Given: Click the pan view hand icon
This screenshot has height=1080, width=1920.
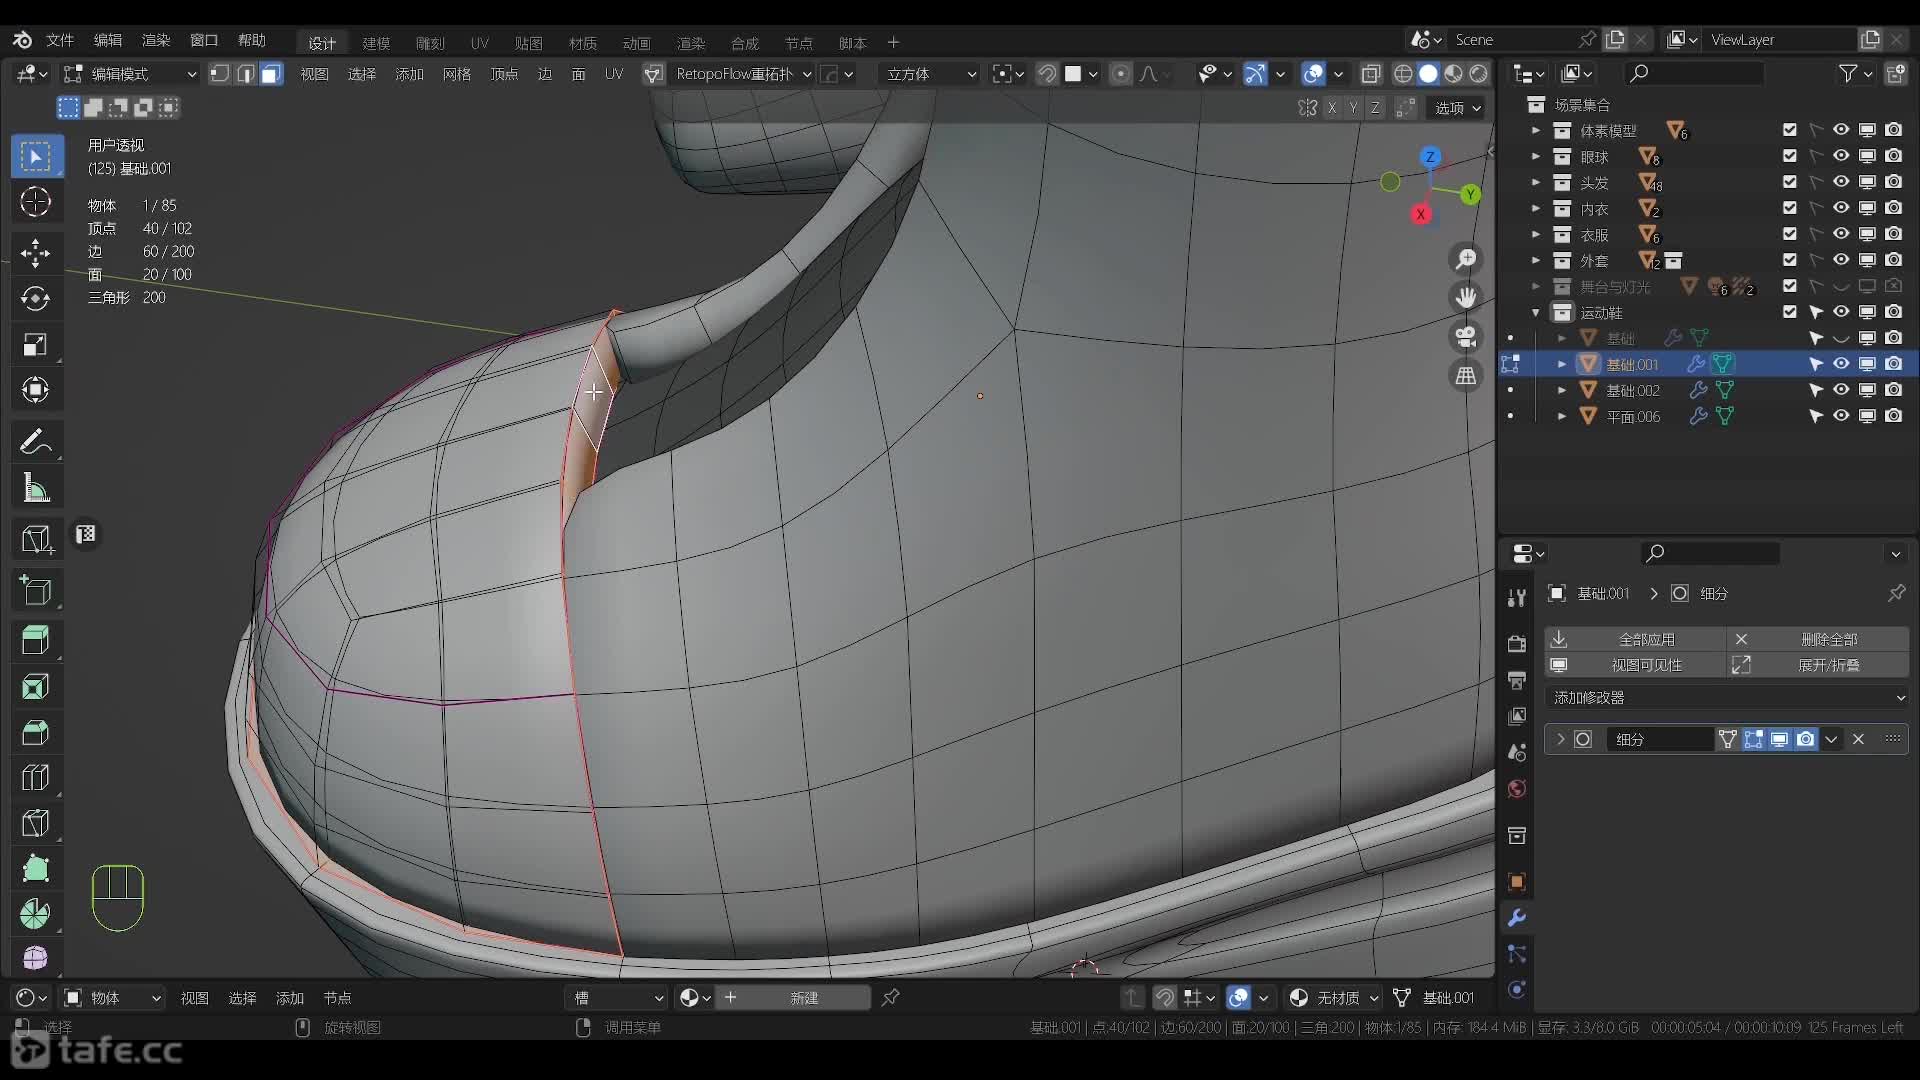Looking at the screenshot, I should (x=1466, y=298).
